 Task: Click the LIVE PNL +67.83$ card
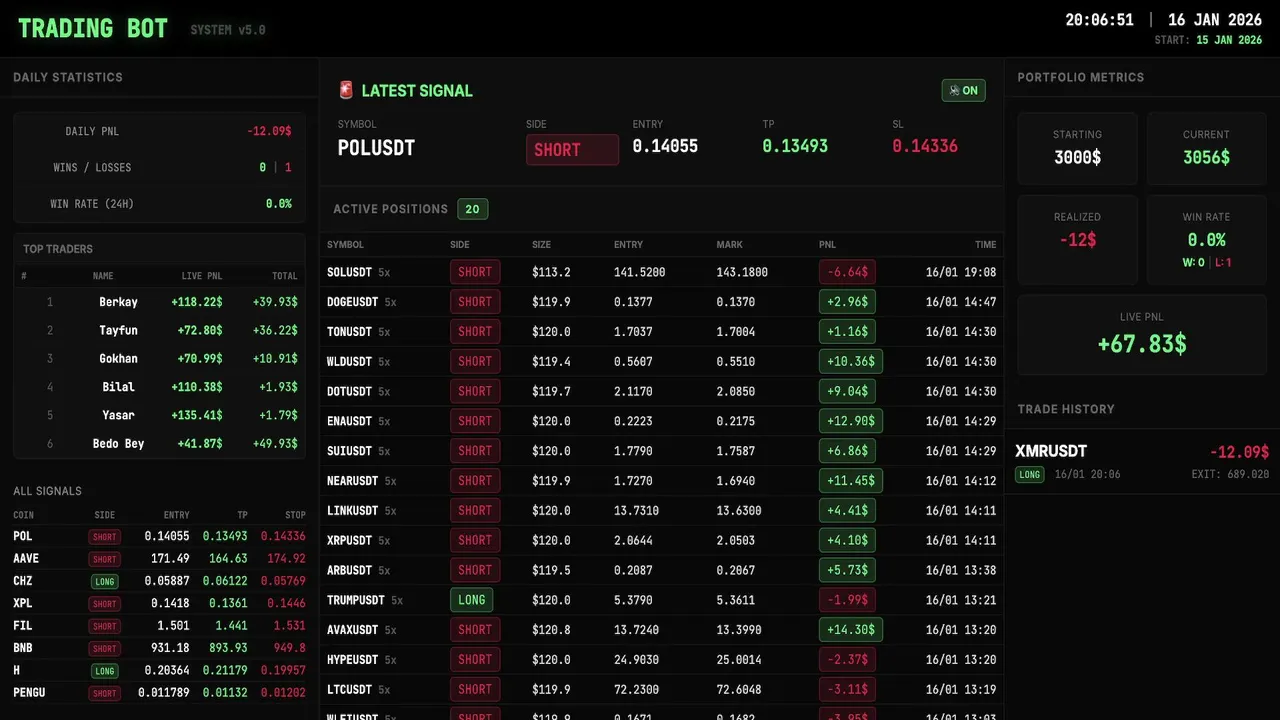pos(1142,335)
